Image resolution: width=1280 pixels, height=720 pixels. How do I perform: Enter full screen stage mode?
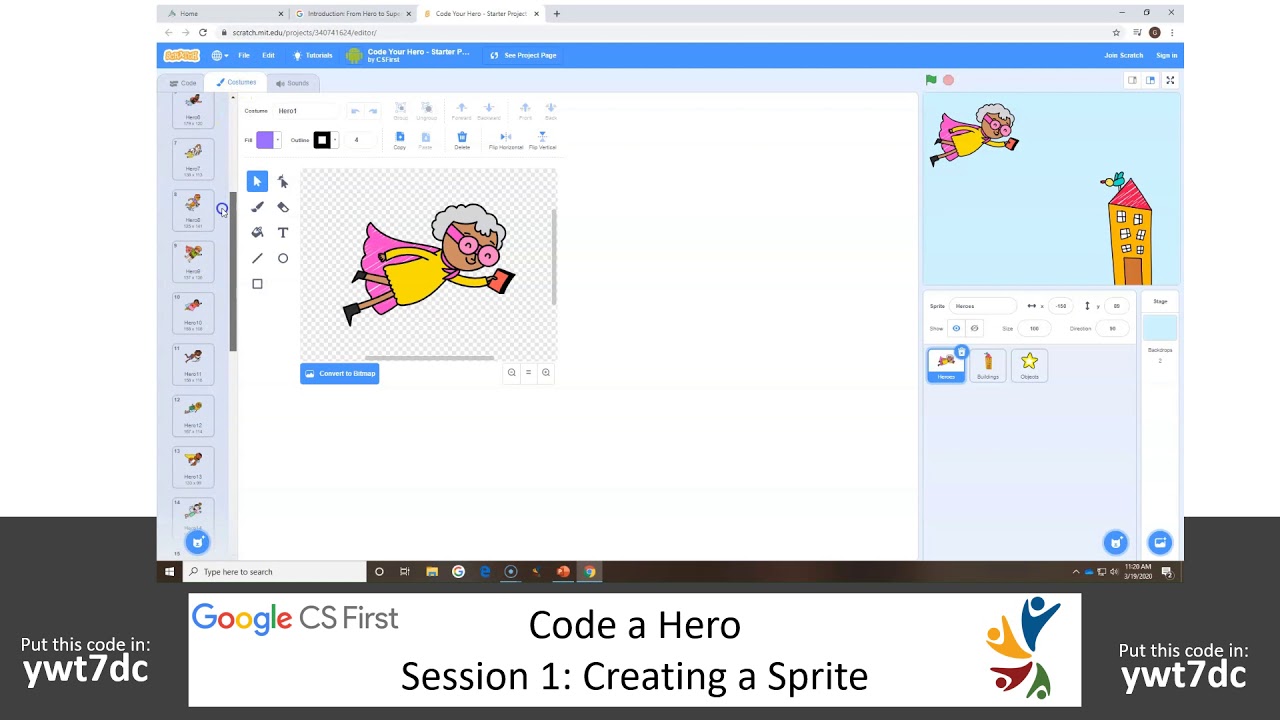tap(1170, 80)
